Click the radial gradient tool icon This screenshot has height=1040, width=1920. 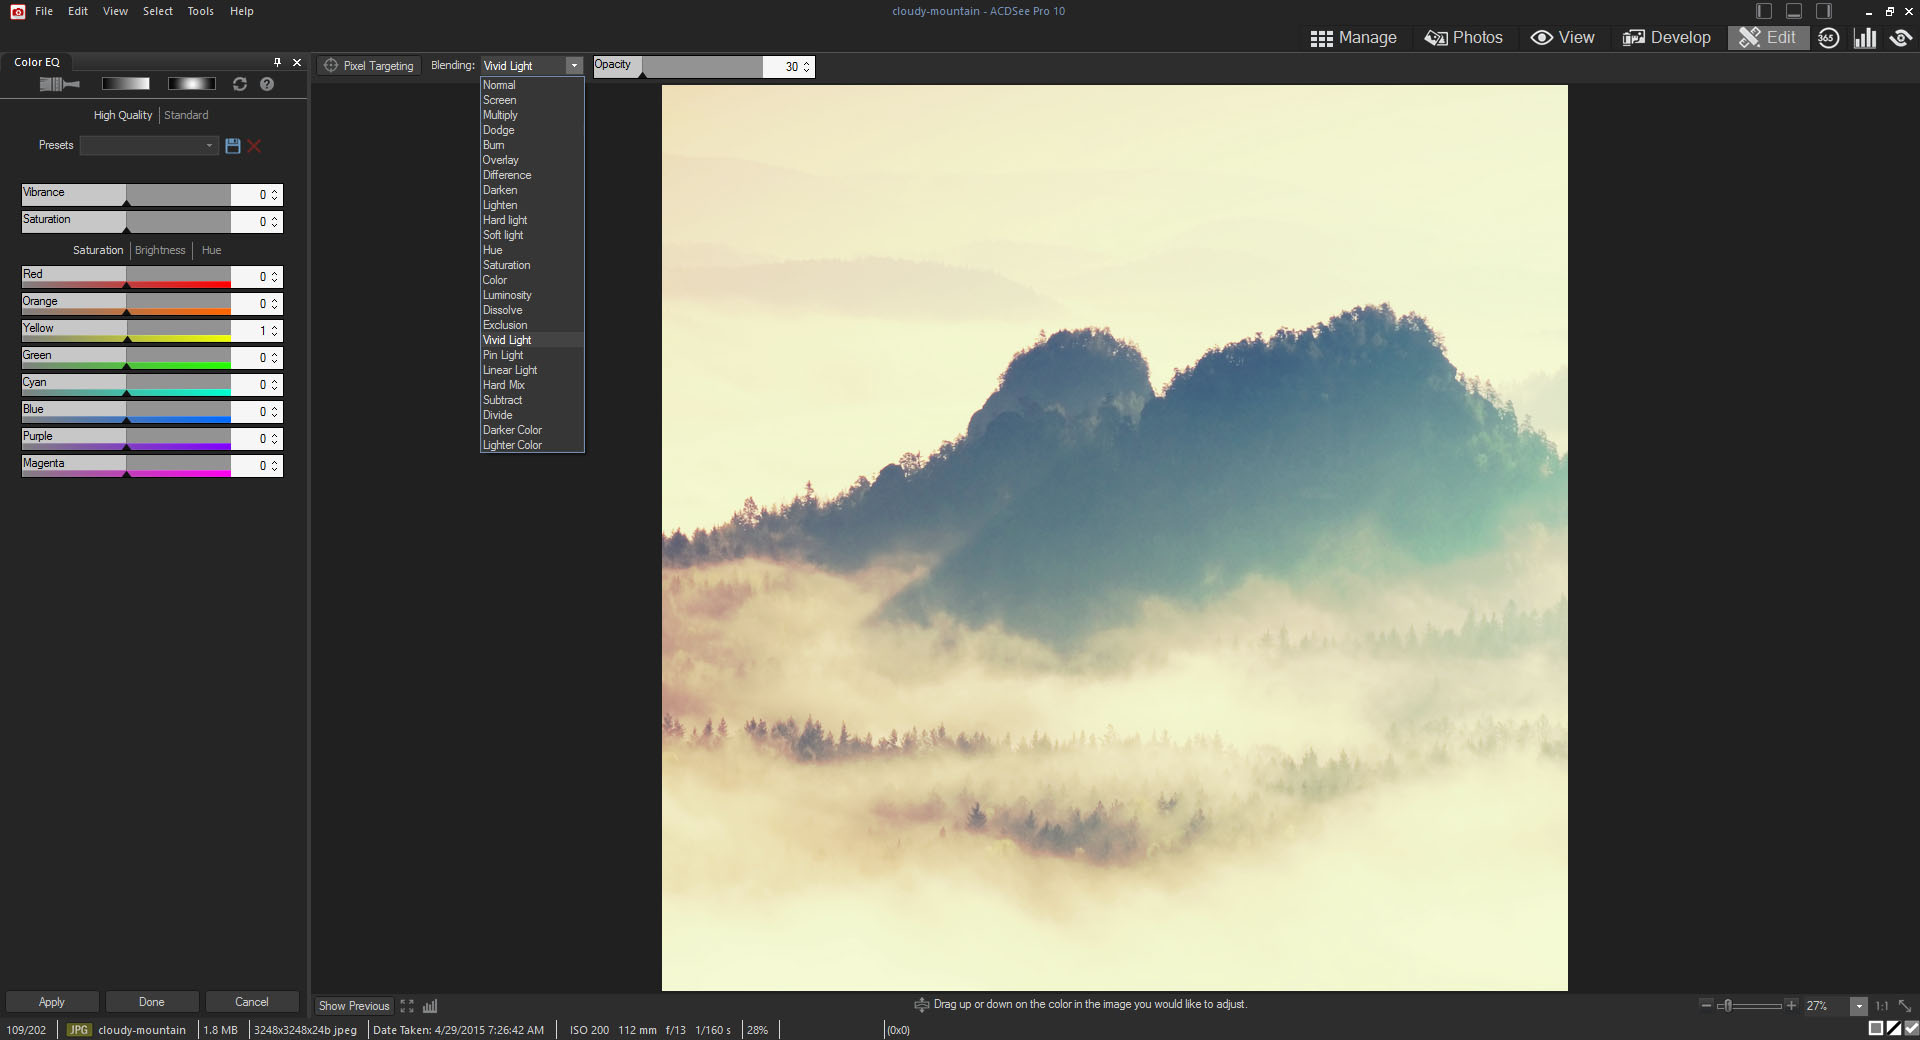point(191,84)
